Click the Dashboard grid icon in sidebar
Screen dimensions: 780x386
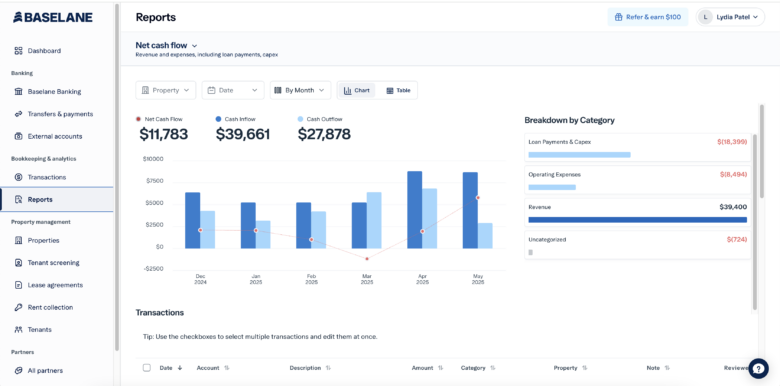coord(18,51)
